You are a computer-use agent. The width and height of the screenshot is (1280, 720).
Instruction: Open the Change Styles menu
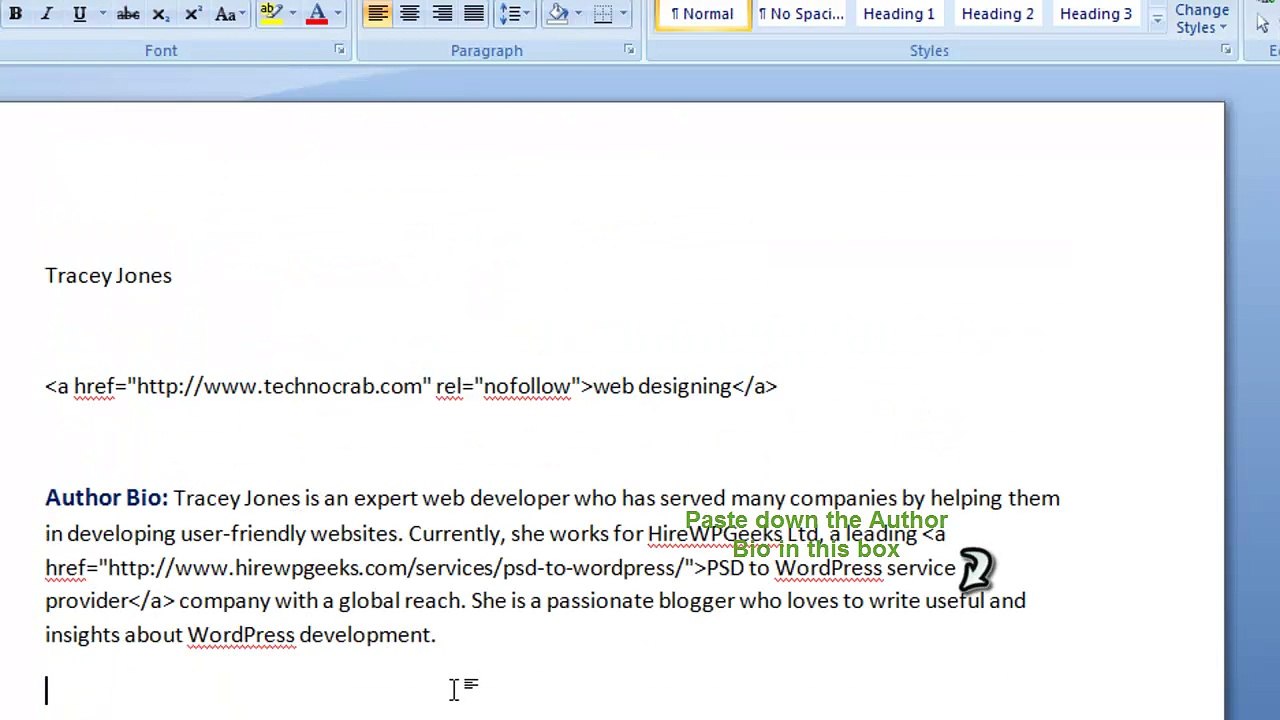tap(1202, 19)
